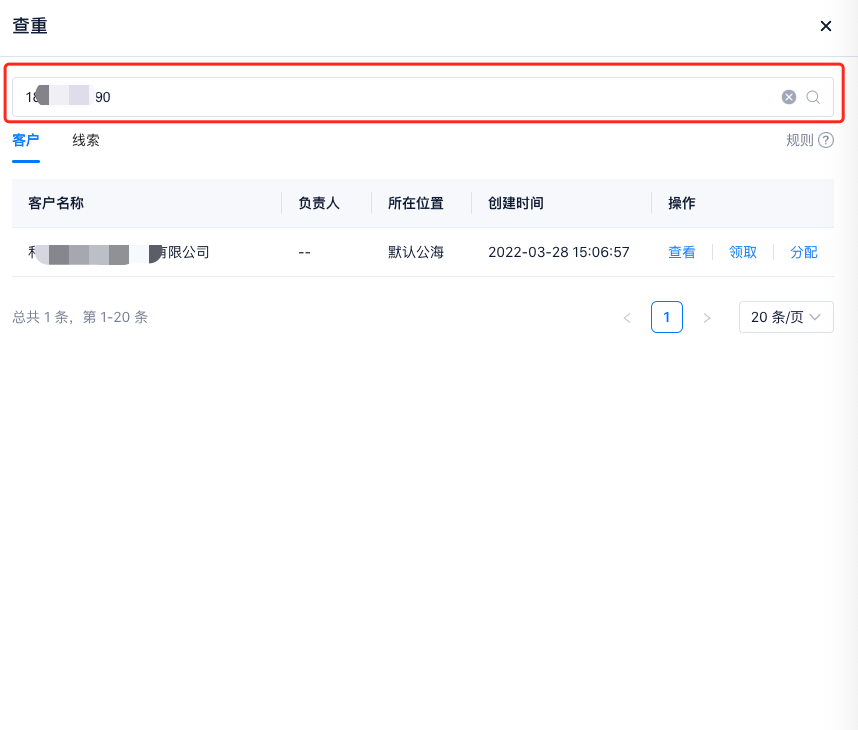Go to next page using right arrow

(x=707, y=318)
